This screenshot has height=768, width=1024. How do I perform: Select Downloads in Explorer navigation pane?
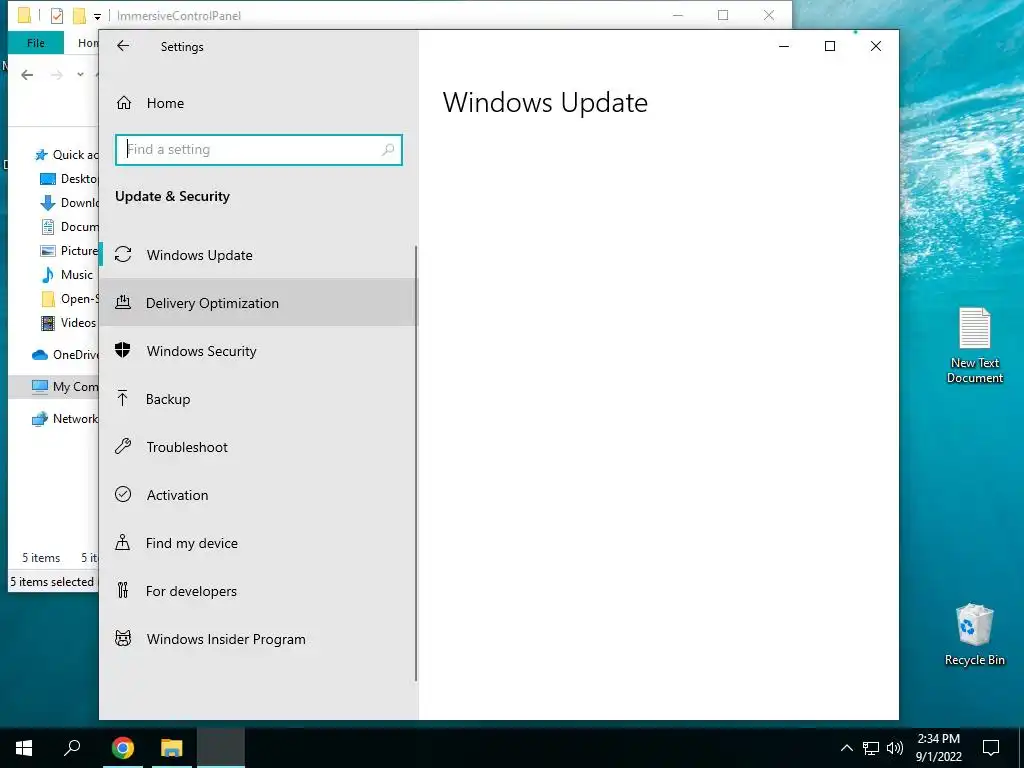69,202
